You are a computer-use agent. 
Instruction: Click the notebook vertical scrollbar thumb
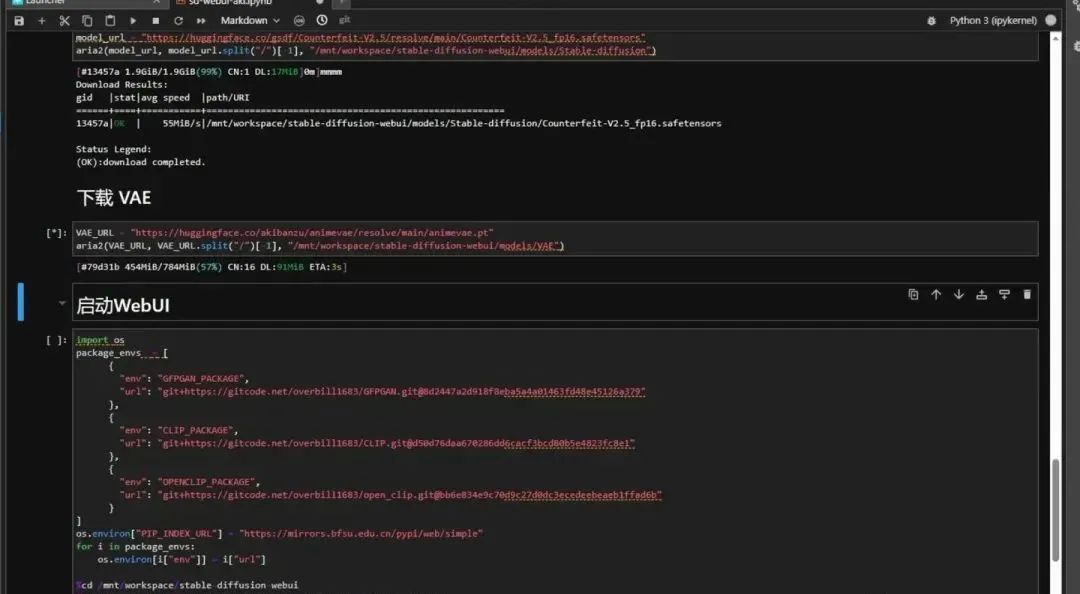1055,510
